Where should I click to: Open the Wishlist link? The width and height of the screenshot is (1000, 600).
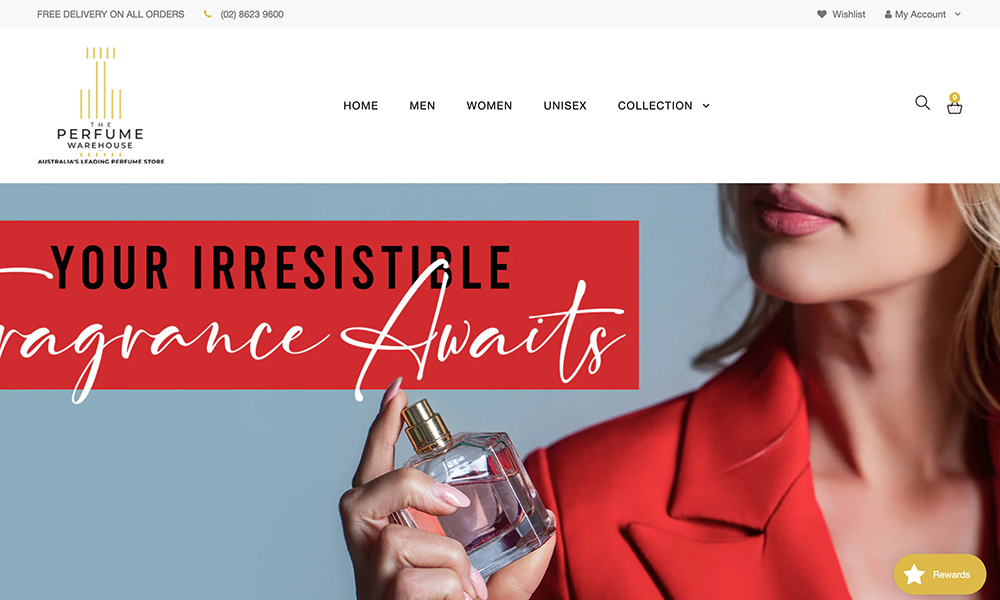tap(848, 14)
